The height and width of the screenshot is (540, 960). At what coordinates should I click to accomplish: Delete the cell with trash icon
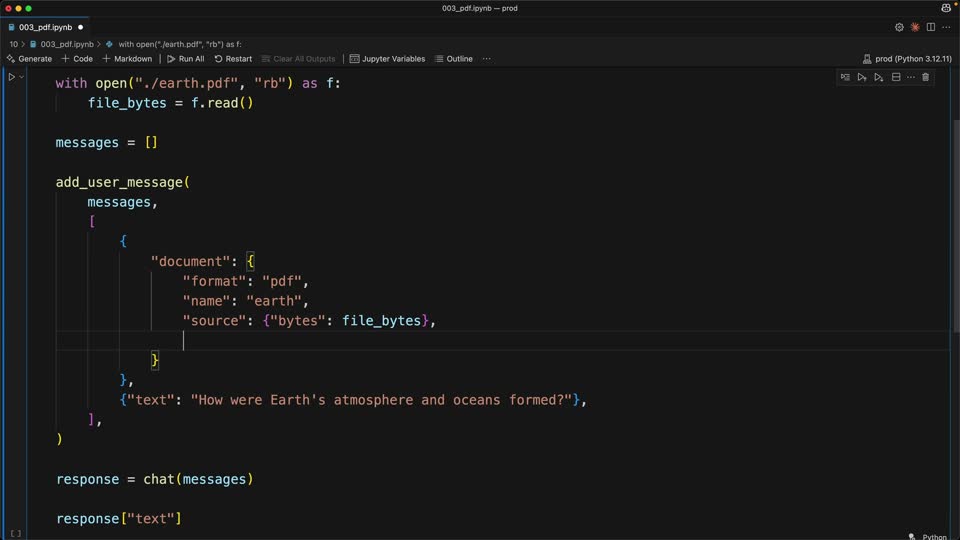pos(926,77)
